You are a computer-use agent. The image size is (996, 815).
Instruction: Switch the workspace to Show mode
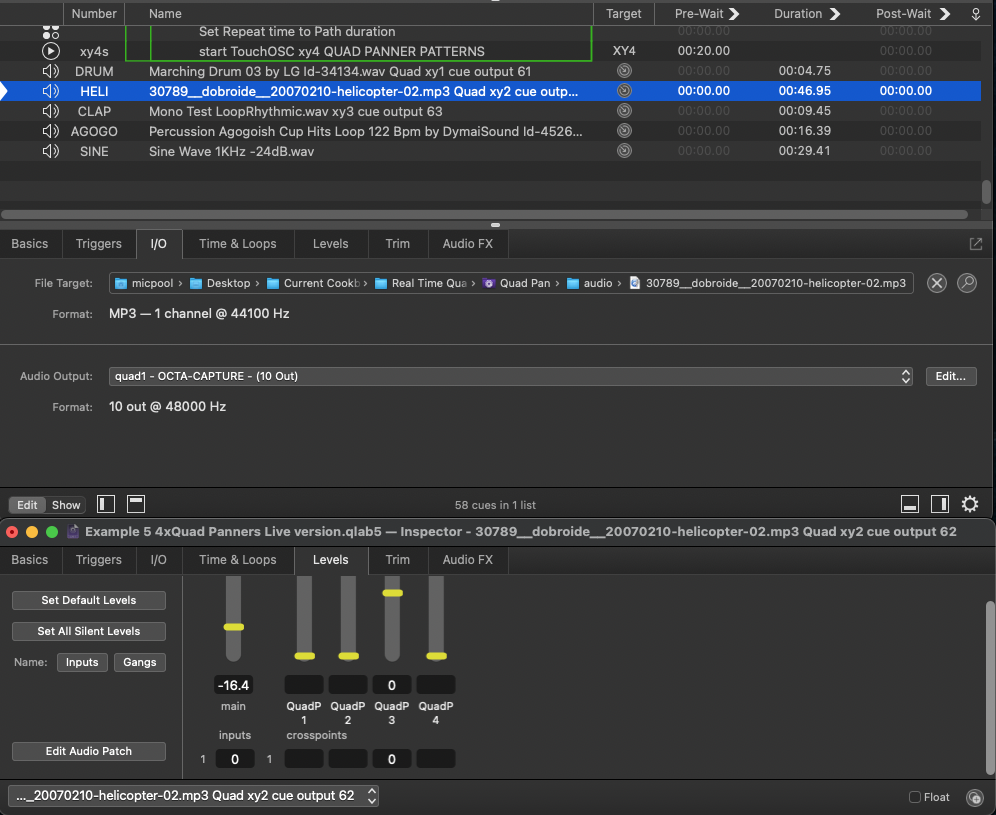pos(67,505)
